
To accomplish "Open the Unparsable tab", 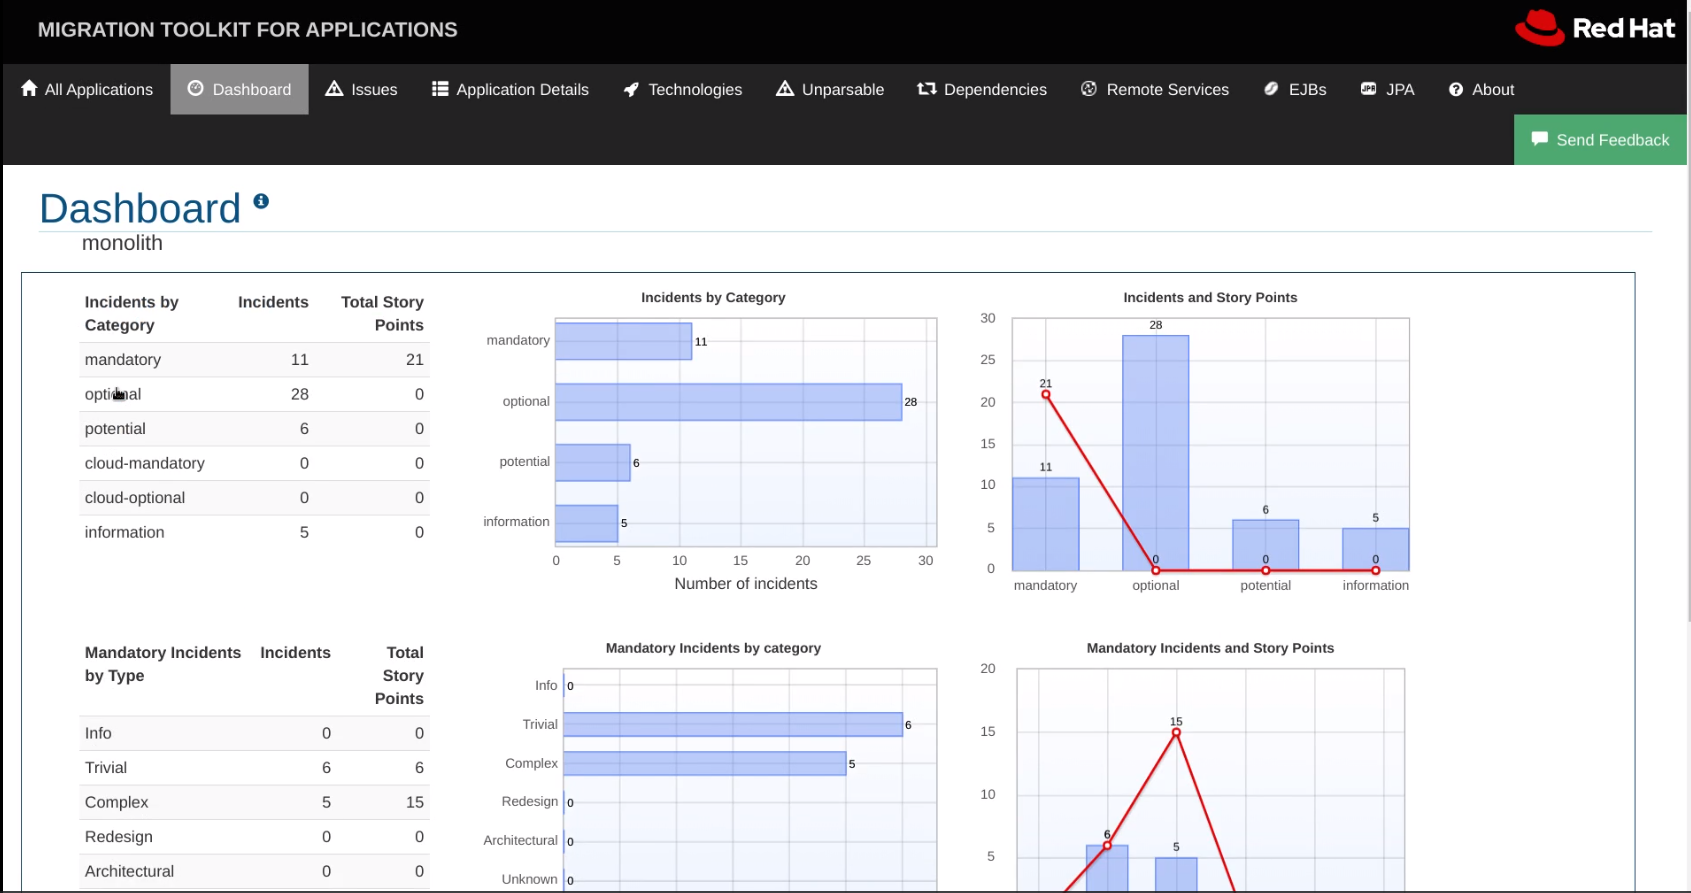I will (830, 89).
